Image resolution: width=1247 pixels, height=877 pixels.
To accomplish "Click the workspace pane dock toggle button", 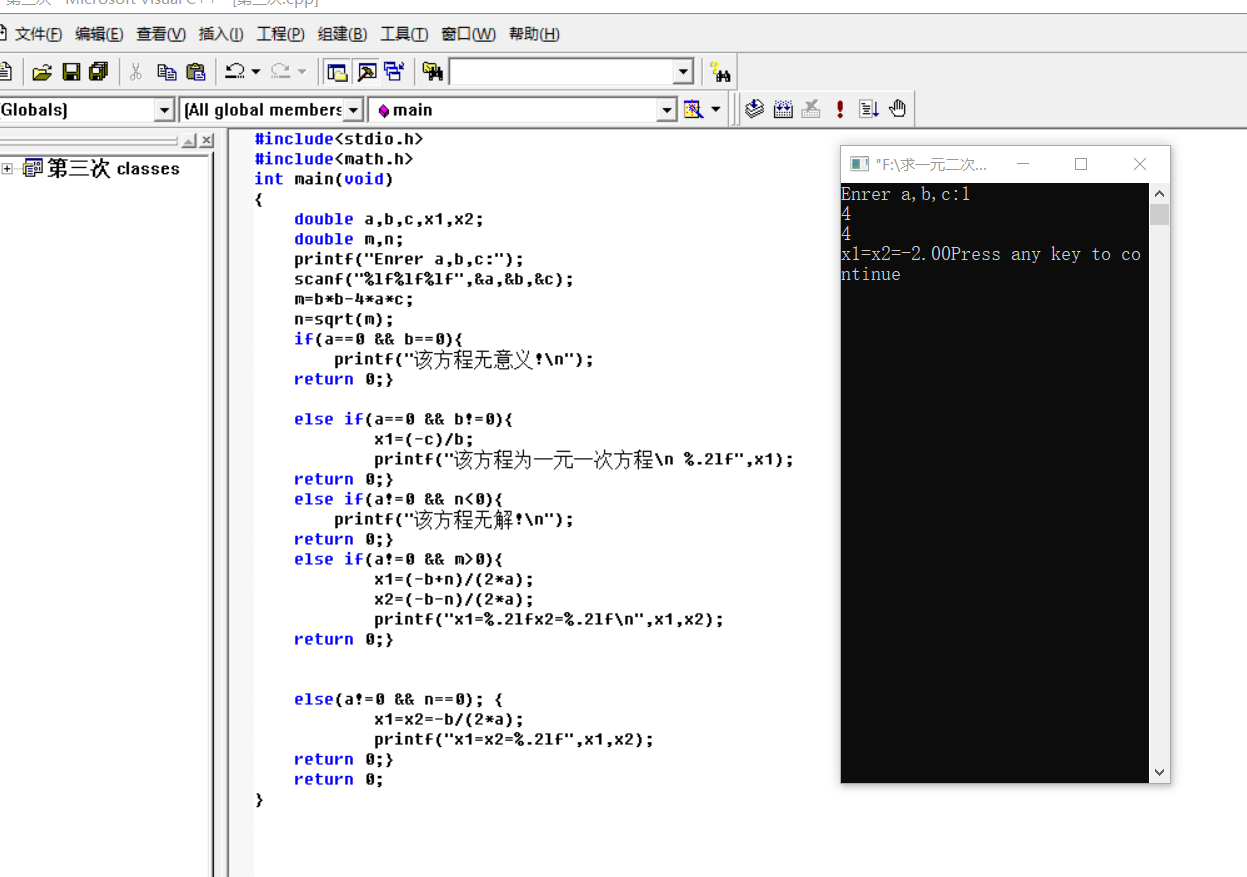I will [x=189, y=141].
